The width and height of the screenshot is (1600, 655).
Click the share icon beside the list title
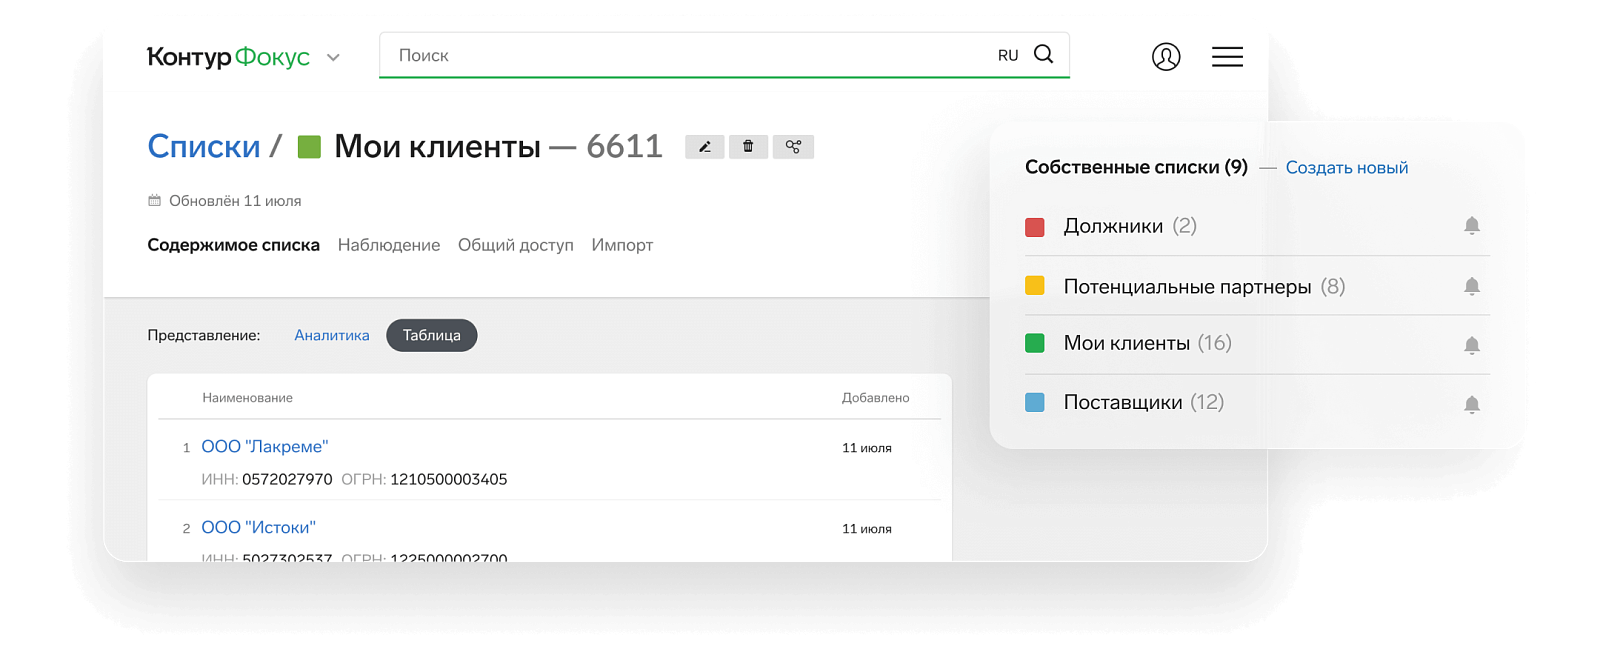point(793,147)
